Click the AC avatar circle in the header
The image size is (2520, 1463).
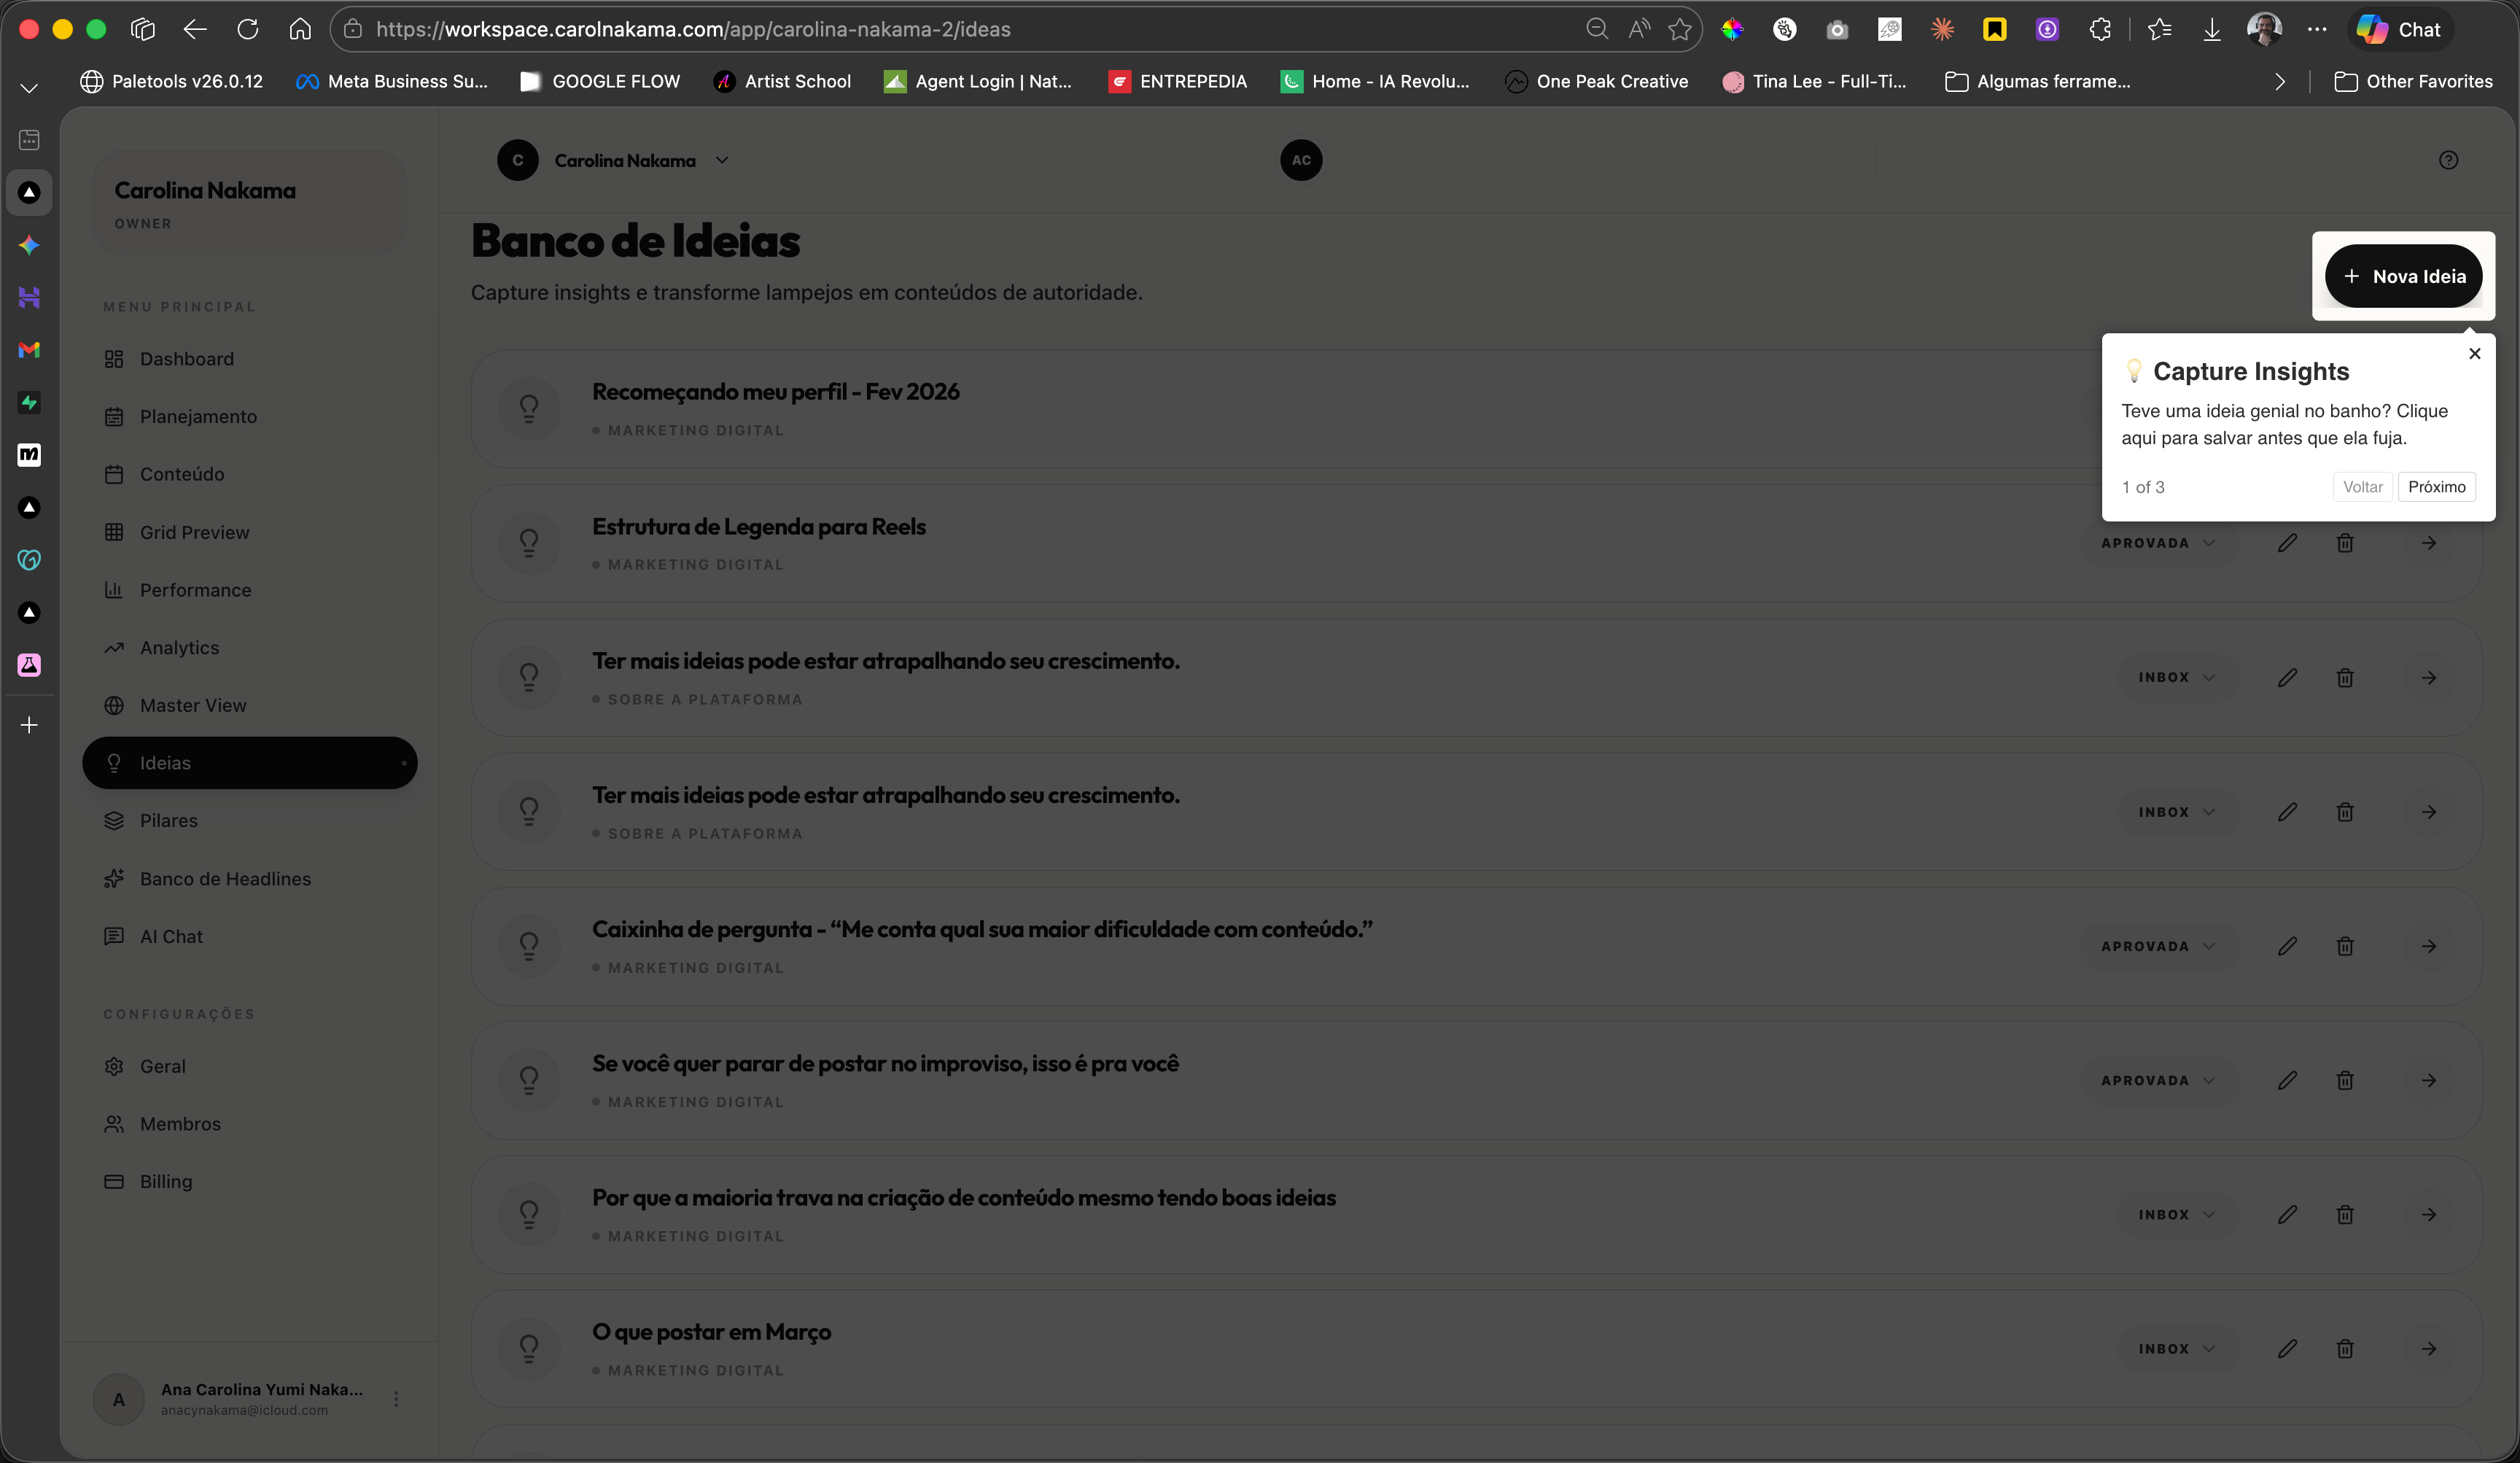[1301, 160]
